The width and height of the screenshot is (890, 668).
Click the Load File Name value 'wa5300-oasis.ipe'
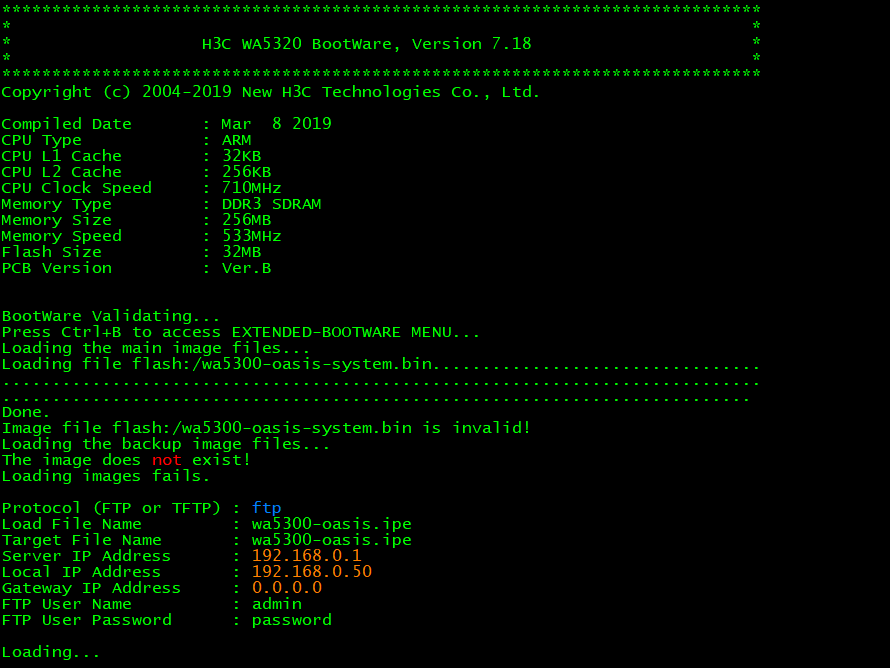click(331, 524)
